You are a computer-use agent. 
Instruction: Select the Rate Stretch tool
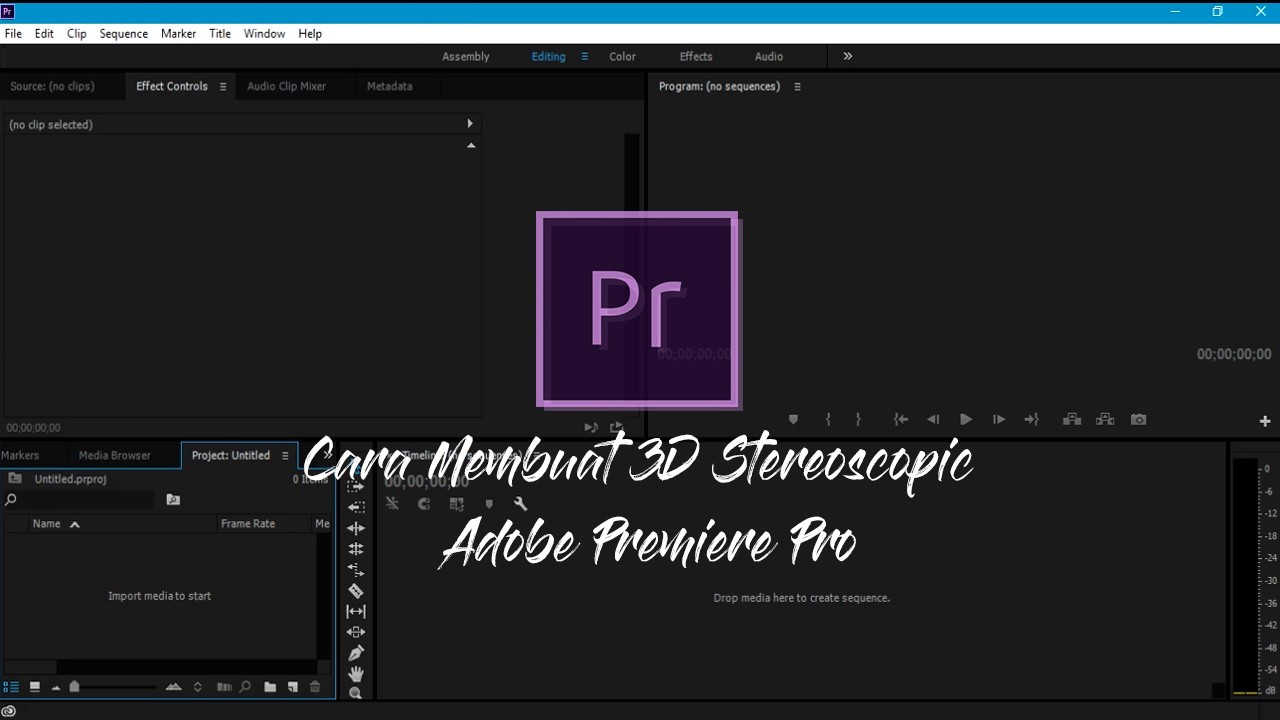(356, 570)
